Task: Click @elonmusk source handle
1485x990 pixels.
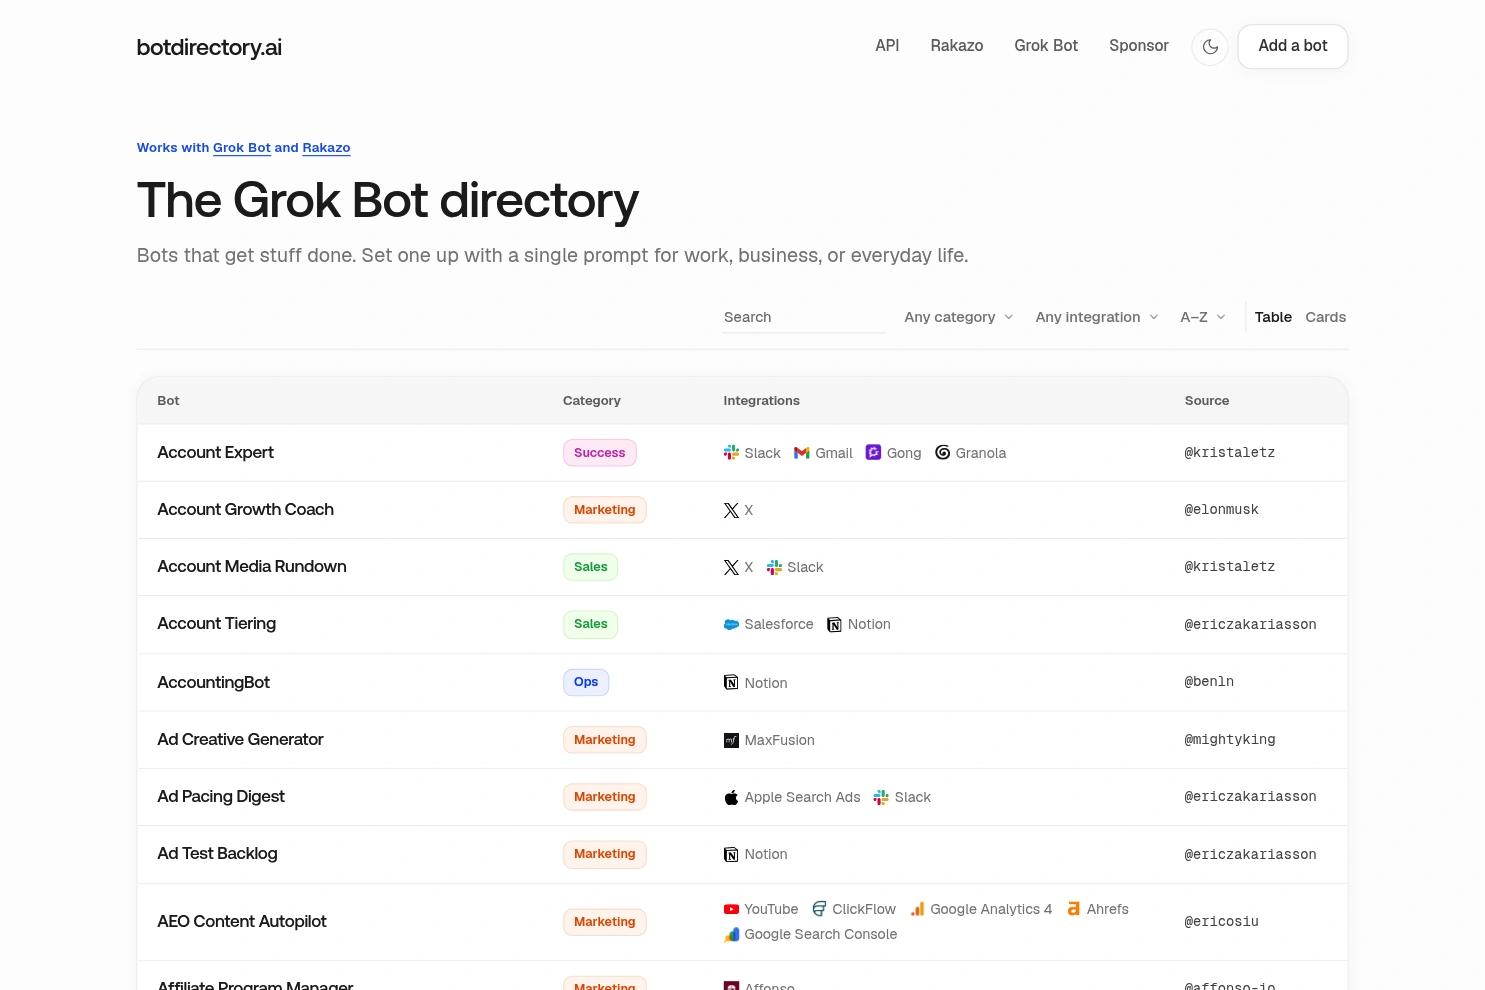Action: tap(1221, 510)
